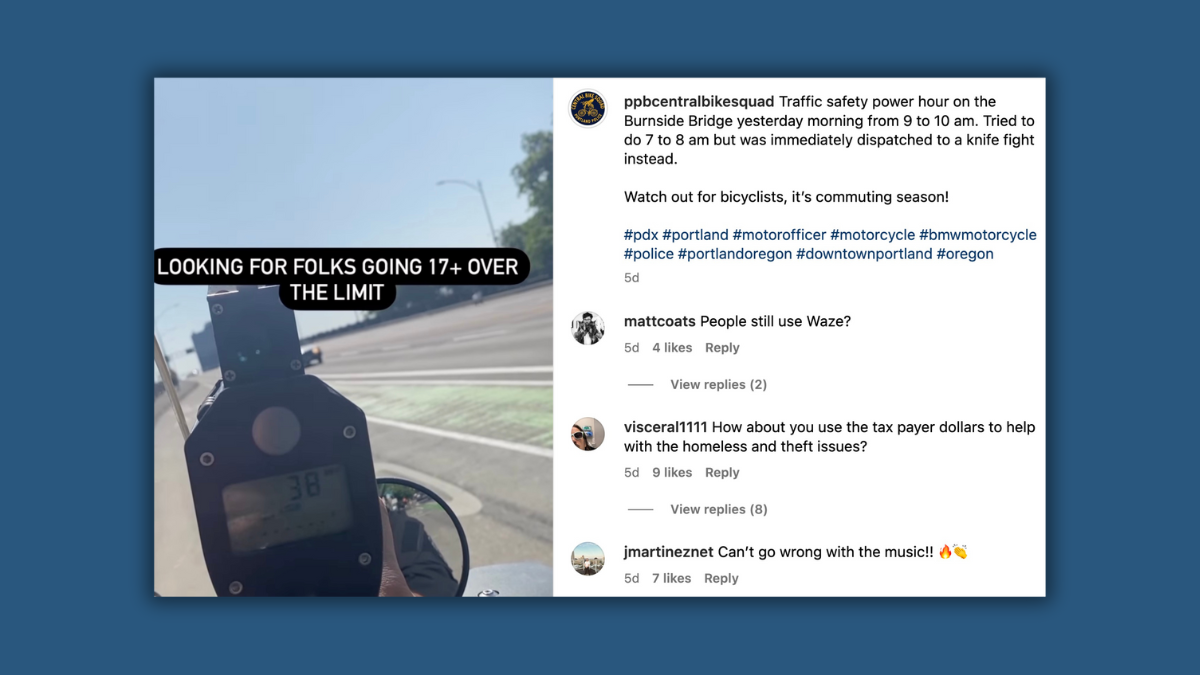Reply to jmartineznet comment

(721, 578)
